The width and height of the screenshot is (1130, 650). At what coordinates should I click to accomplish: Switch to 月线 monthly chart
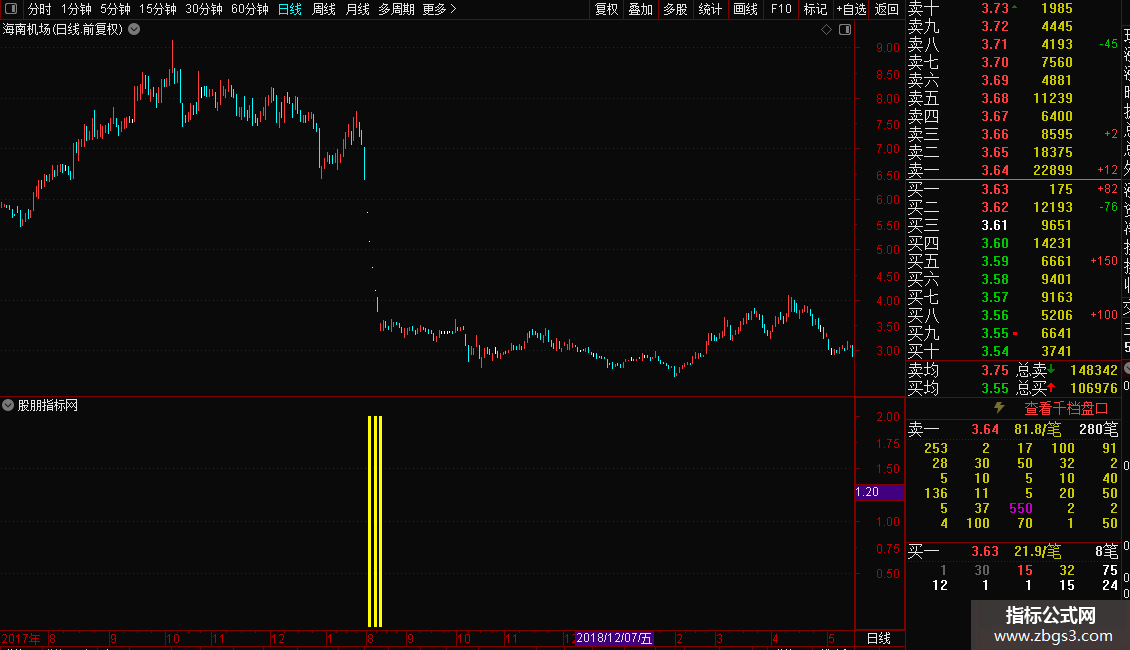(x=357, y=9)
